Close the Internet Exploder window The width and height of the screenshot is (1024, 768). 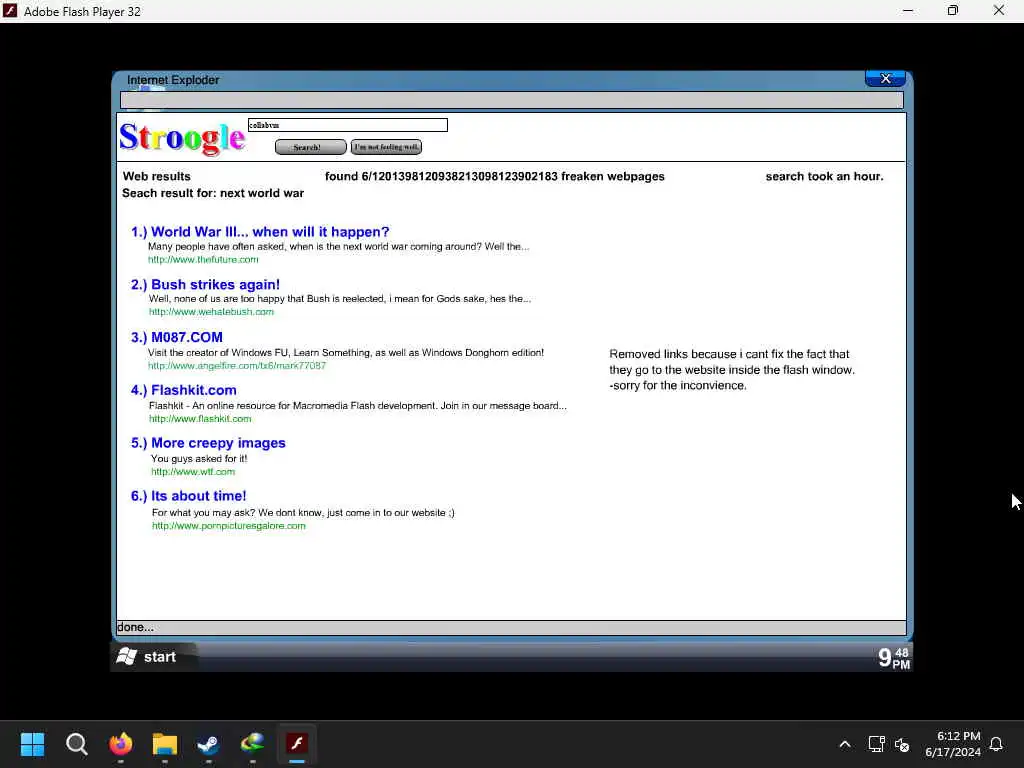click(x=885, y=78)
